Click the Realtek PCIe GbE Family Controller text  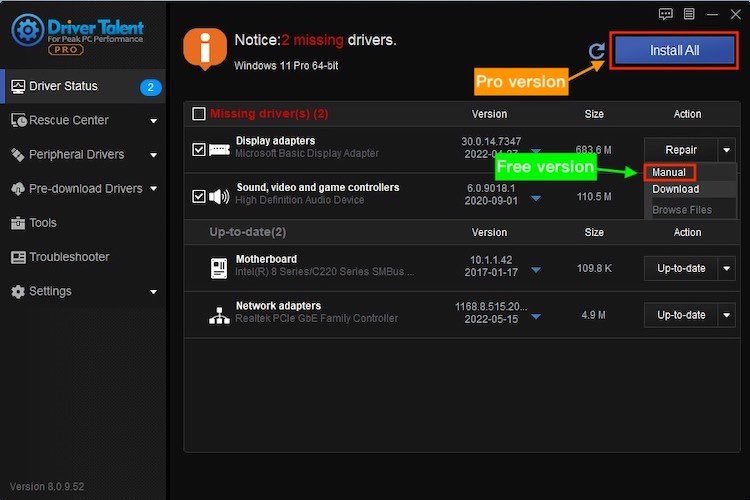(x=316, y=319)
